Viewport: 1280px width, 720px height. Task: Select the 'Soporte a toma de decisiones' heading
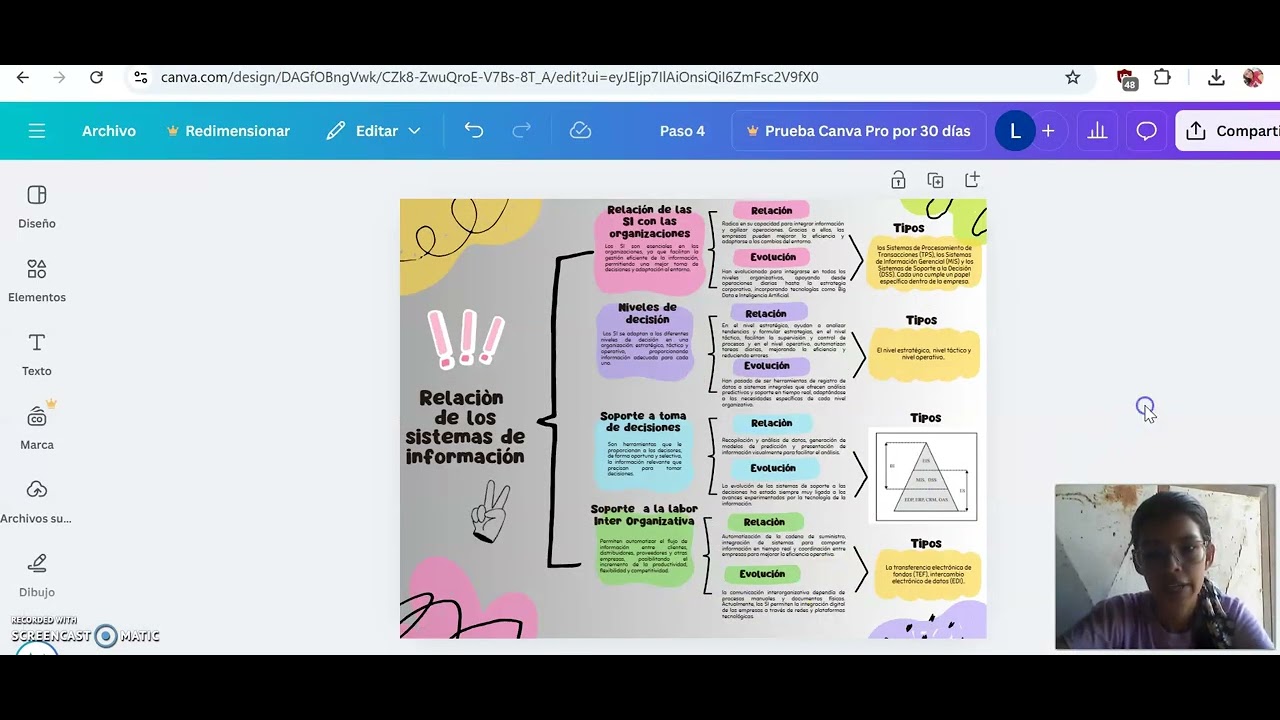(x=643, y=421)
